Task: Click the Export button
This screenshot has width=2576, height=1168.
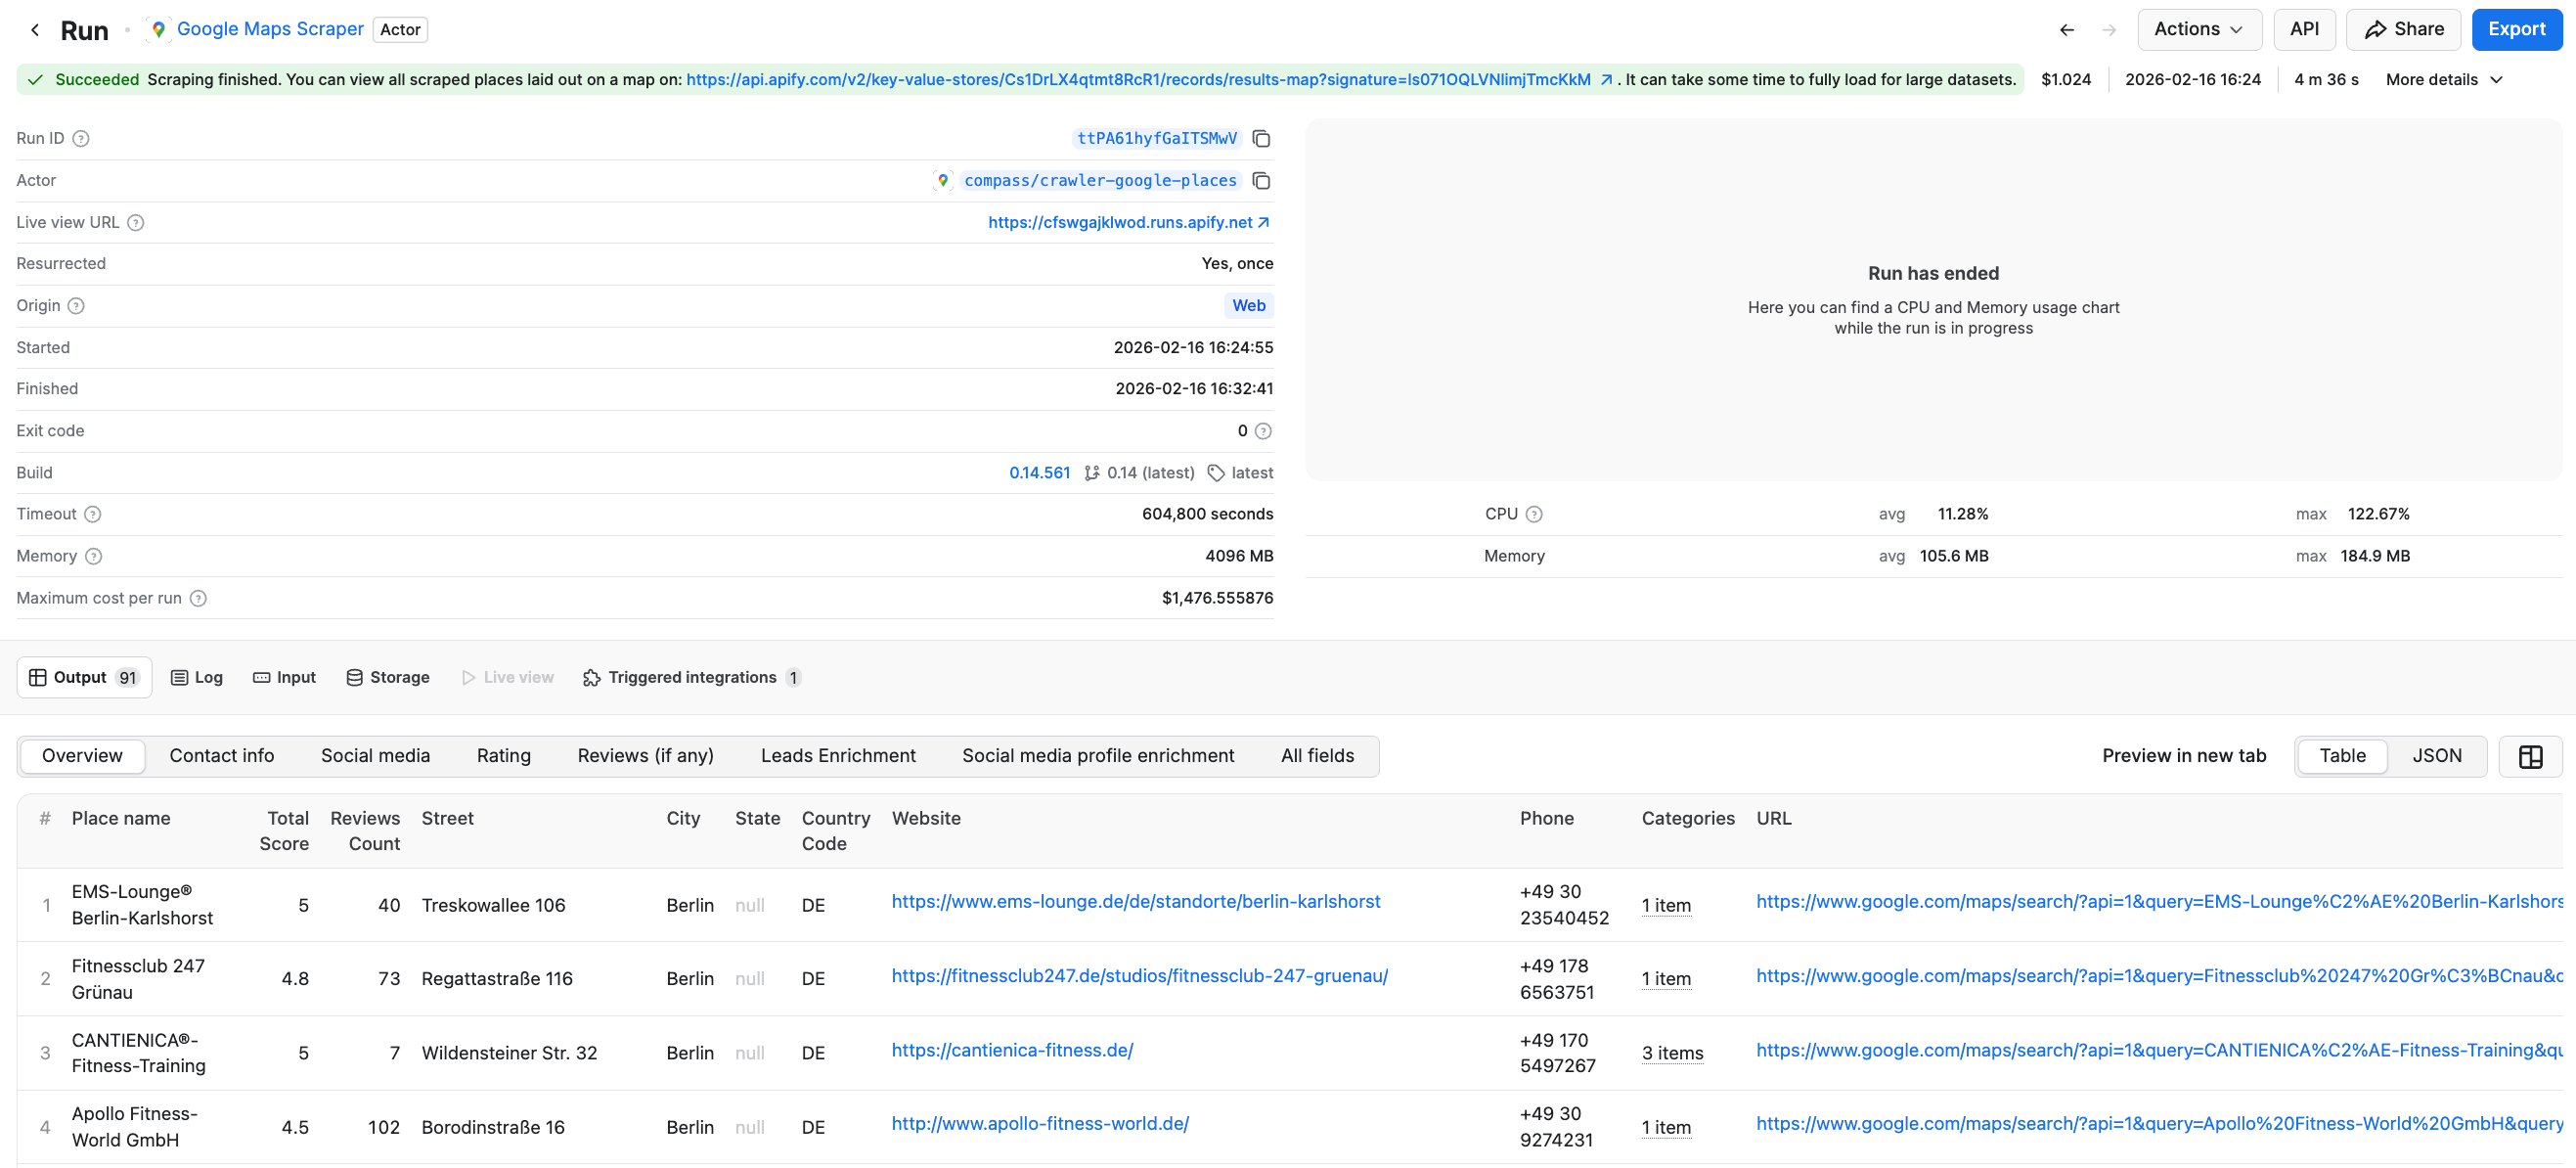Action: (x=2516, y=29)
